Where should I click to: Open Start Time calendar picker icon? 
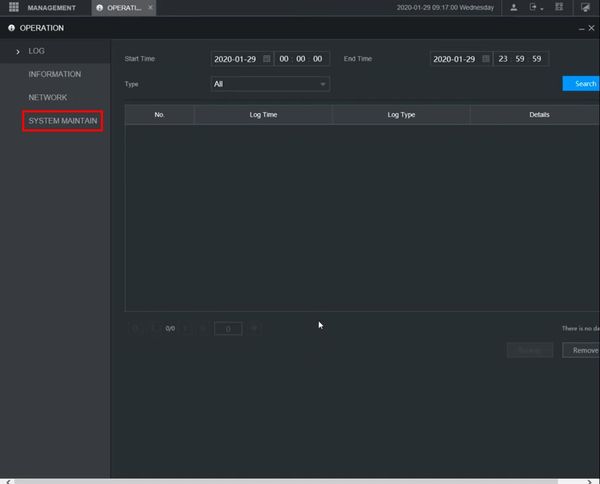click(x=266, y=59)
